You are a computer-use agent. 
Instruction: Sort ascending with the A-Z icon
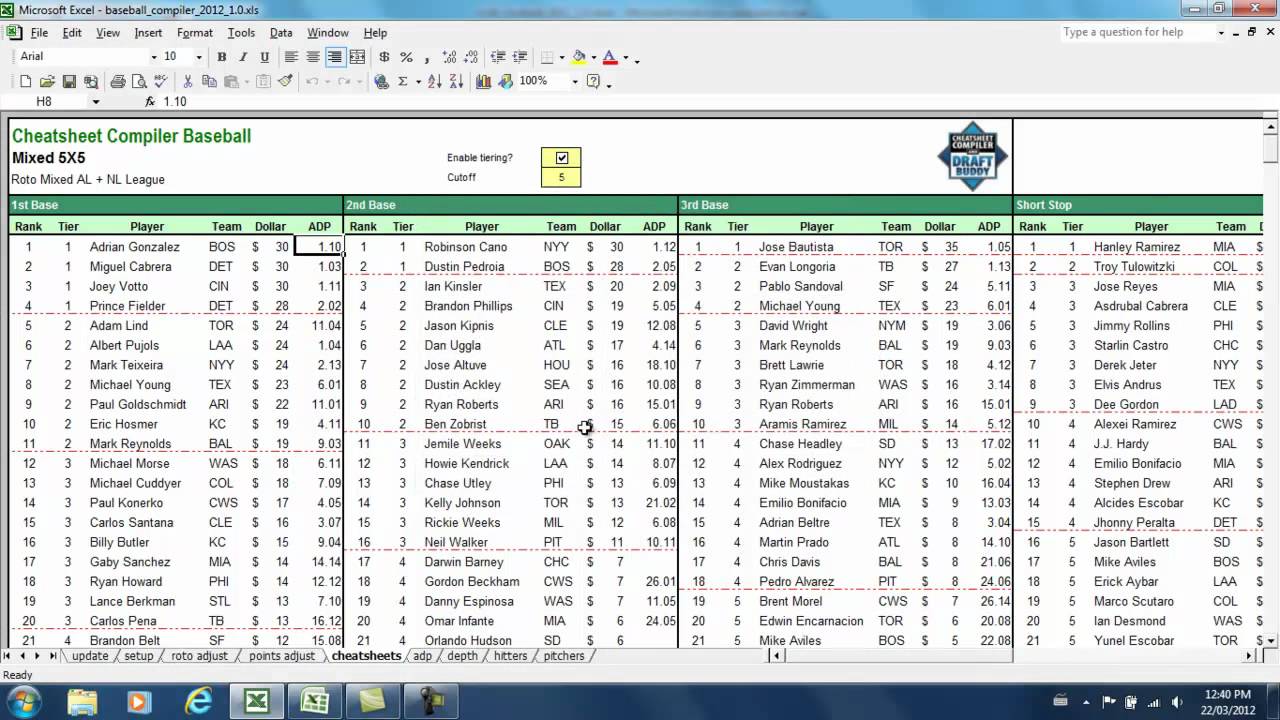click(435, 81)
